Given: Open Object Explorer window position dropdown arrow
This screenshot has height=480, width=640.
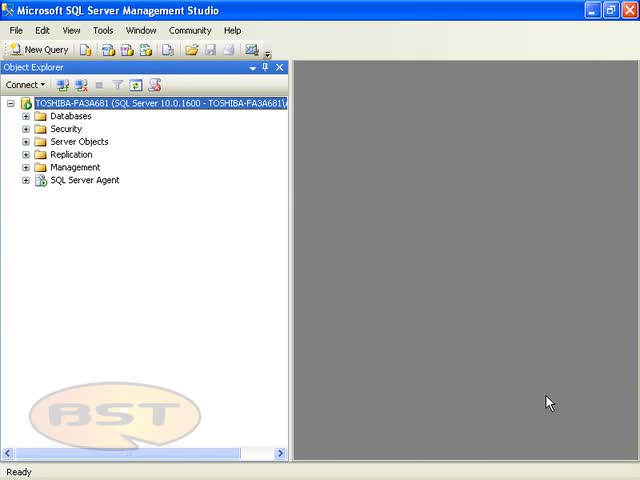Looking at the screenshot, I should coord(253,68).
